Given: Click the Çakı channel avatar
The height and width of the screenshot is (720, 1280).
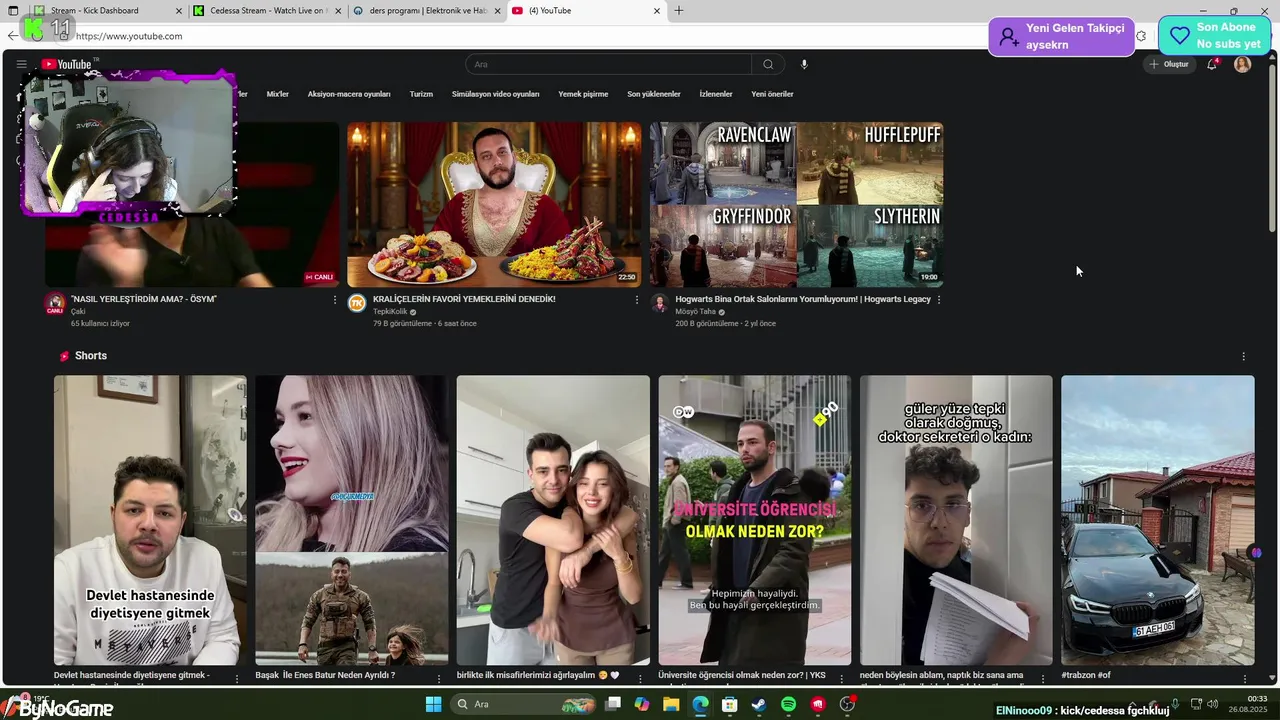Looking at the screenshot, I should point(55,303).
